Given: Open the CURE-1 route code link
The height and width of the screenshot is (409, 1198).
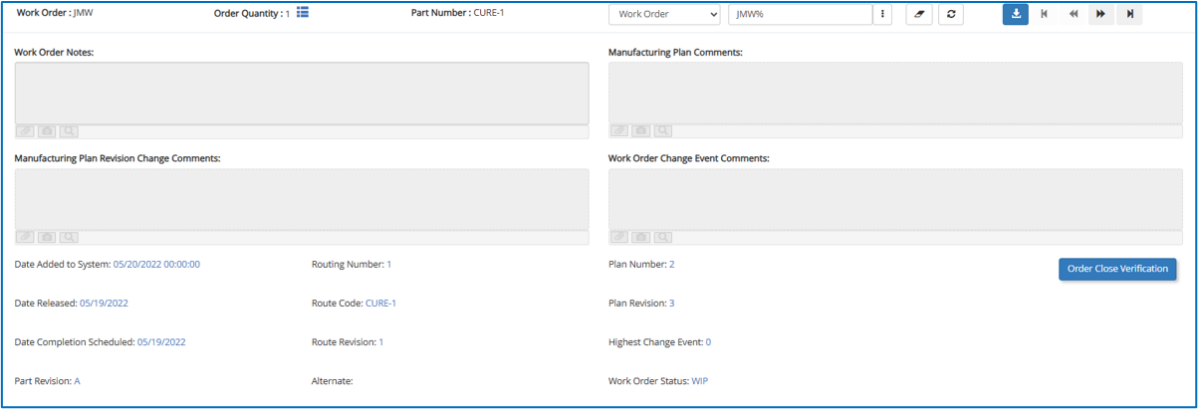Looking at the screenshot, I should [x=380, y=303].
